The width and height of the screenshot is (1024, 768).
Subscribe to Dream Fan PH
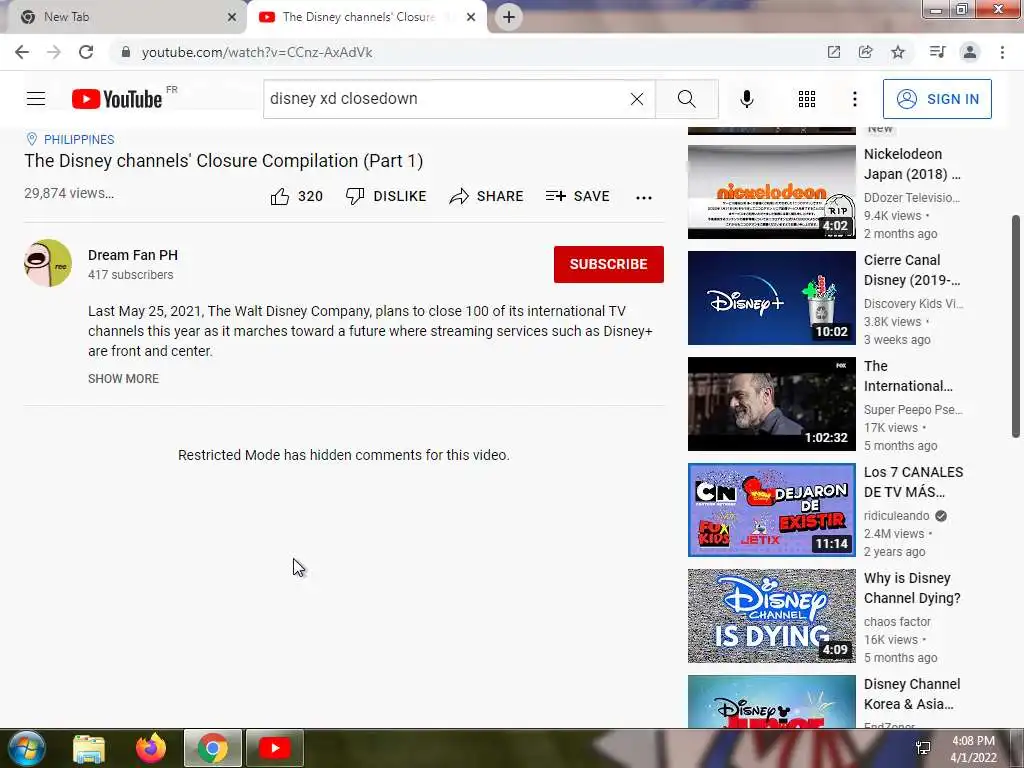(x=609, y=264)
